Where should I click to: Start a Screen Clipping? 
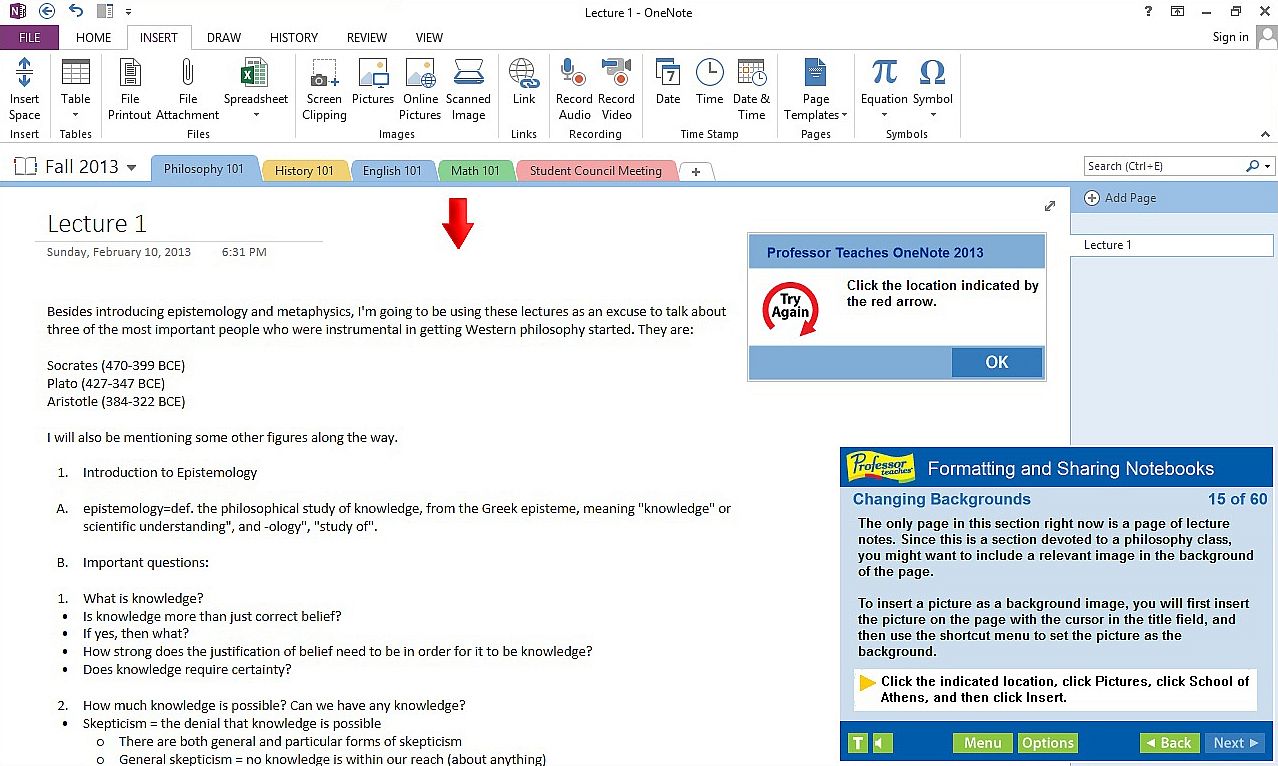[x=324, y=88]
